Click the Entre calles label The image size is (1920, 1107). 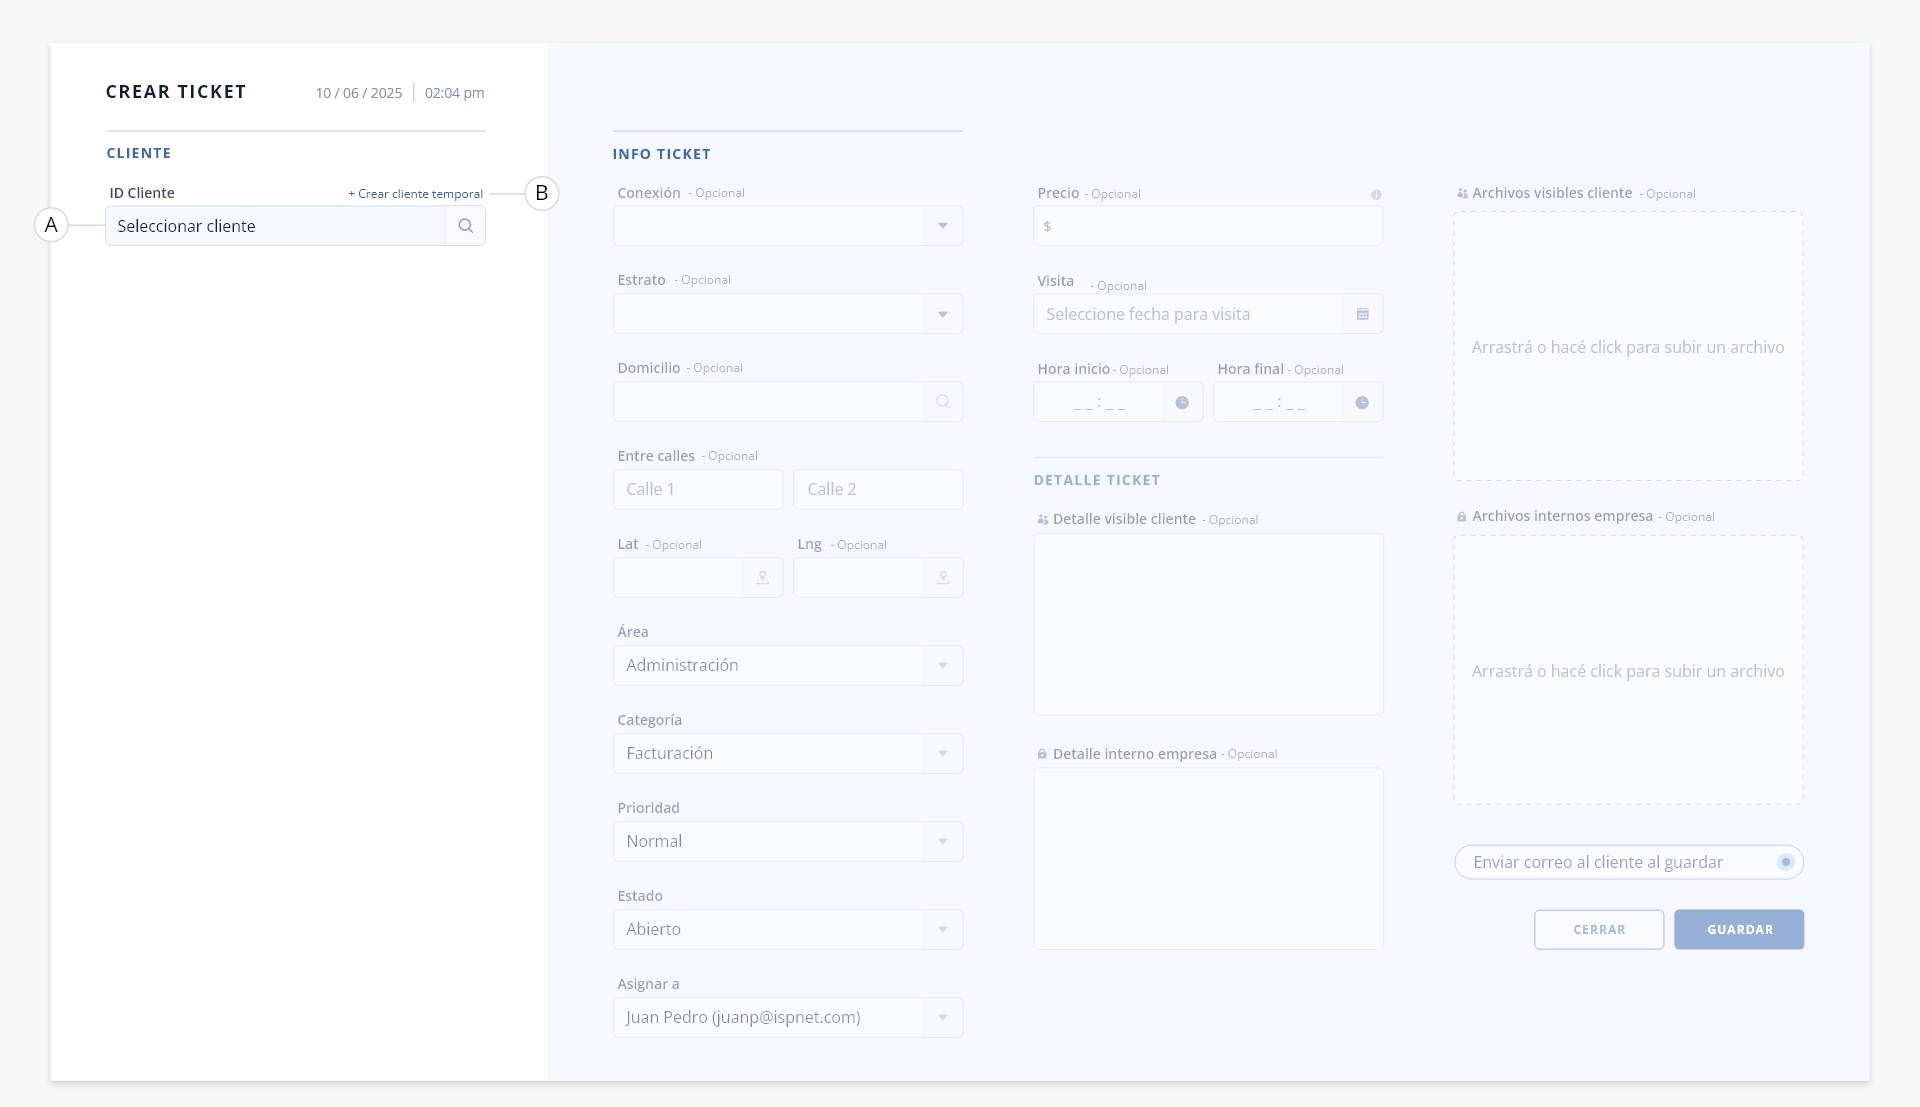[x=656, y=456]
